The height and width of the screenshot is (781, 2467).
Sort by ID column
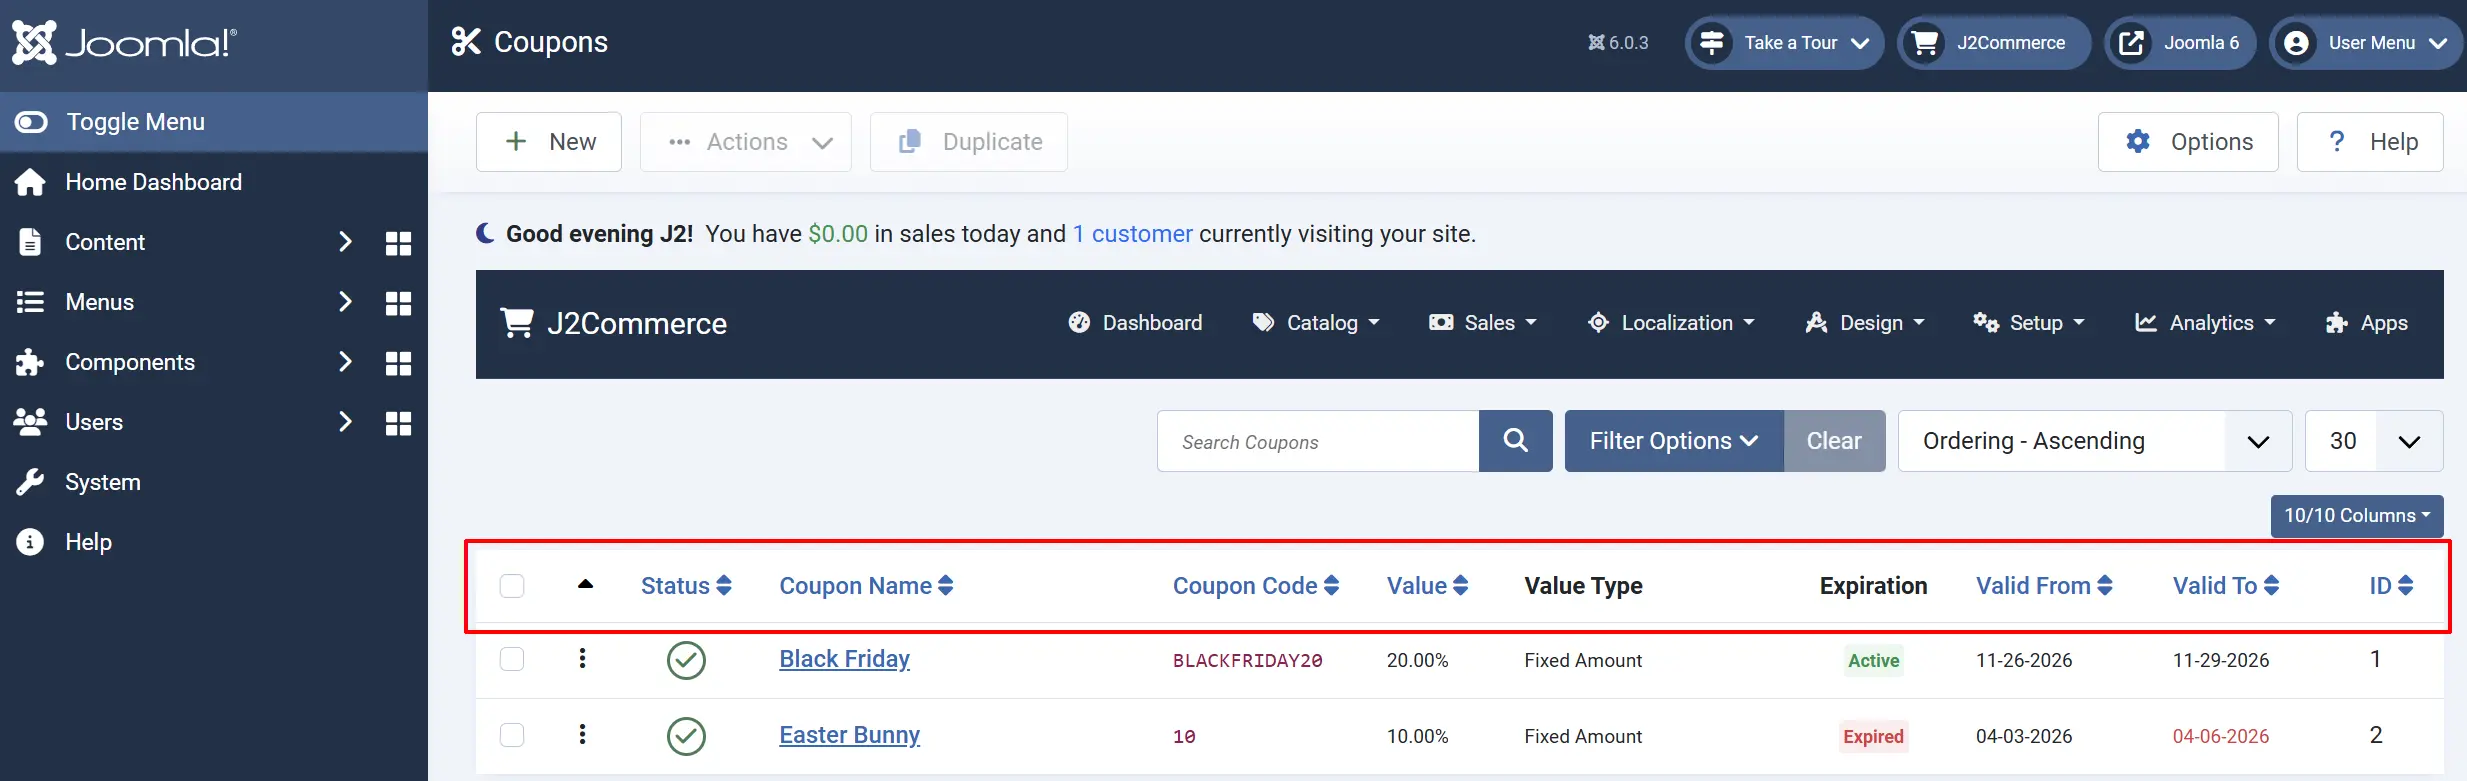click(2391, 586)
